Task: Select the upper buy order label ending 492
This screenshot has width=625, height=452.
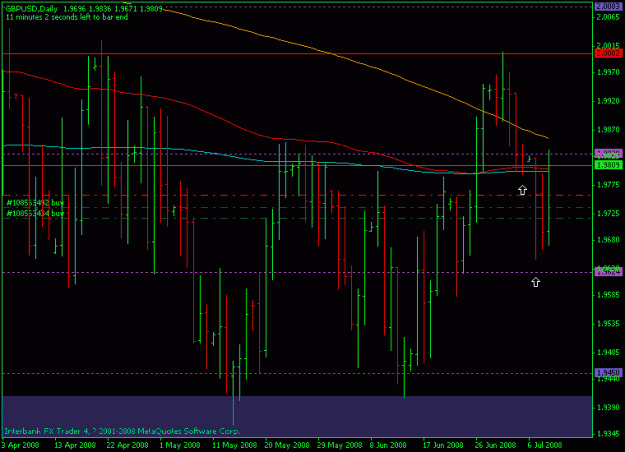Action: pos(35,202)
